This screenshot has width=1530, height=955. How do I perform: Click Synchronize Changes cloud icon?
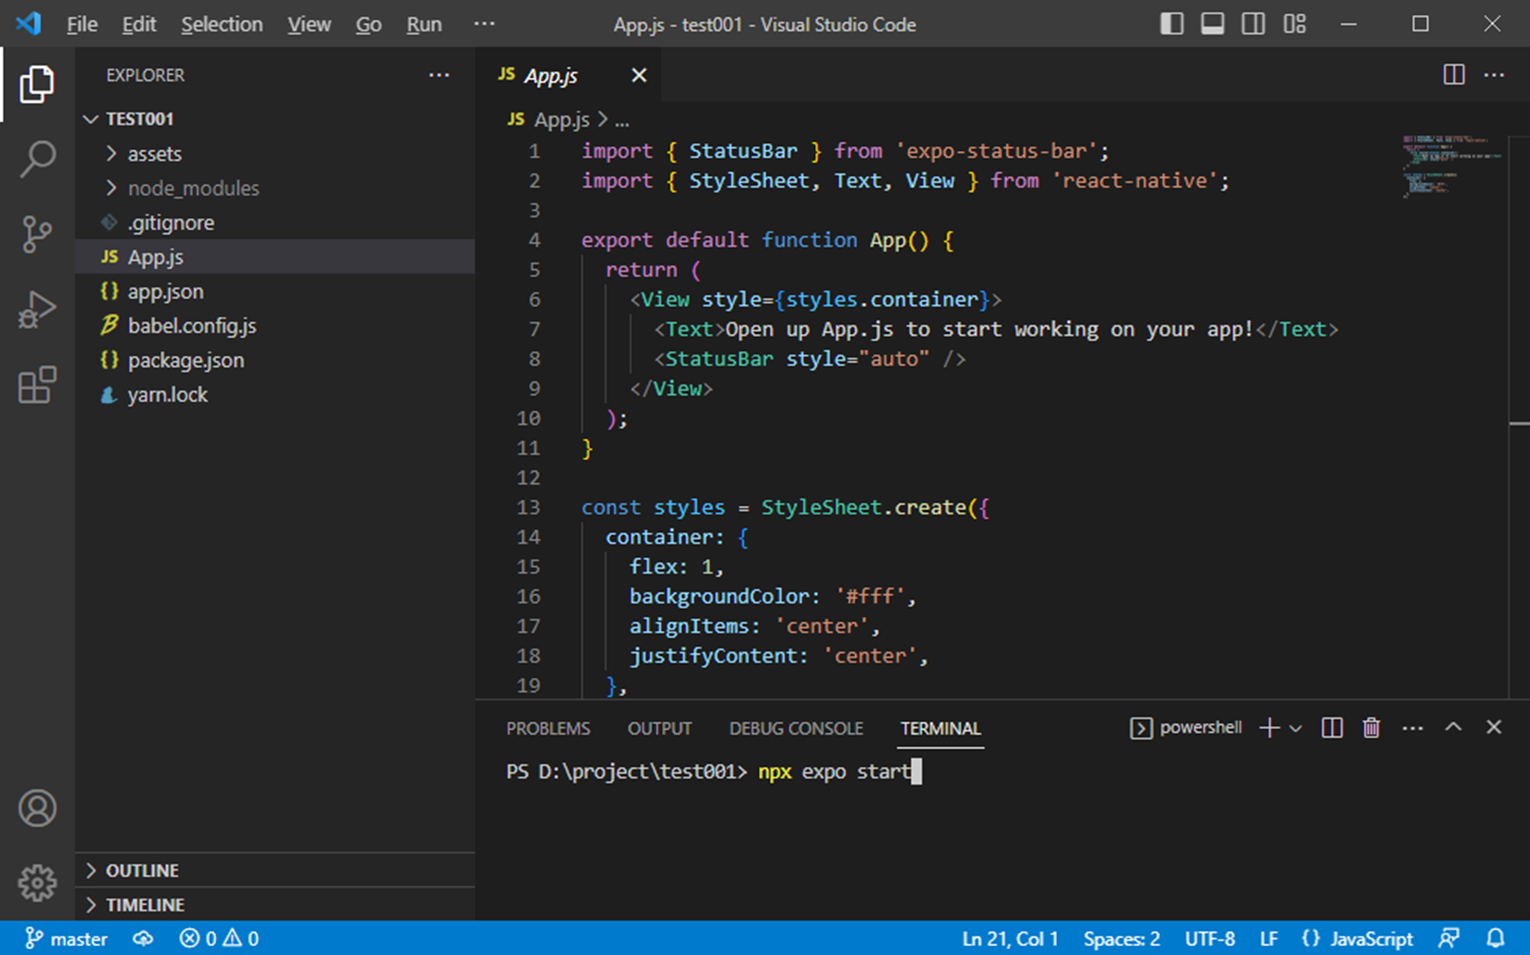point(143,939)
